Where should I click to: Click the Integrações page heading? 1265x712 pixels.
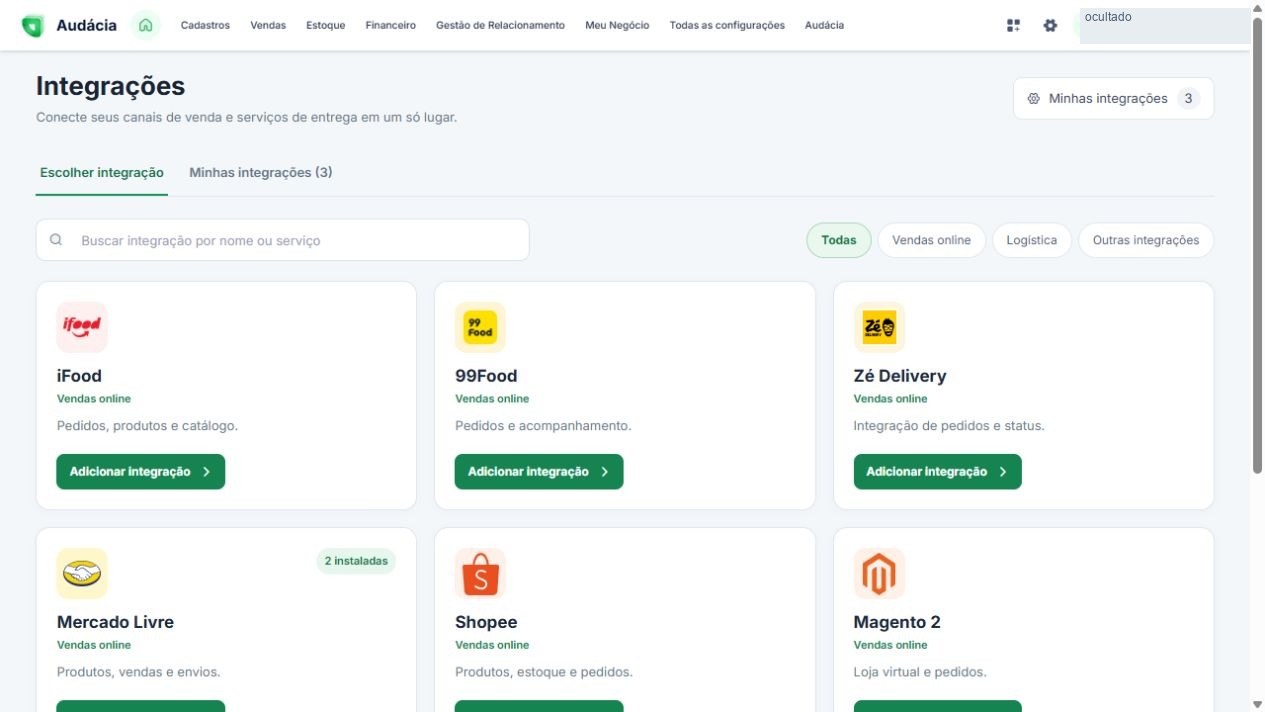pyautogui.click(x=111, y=86)
